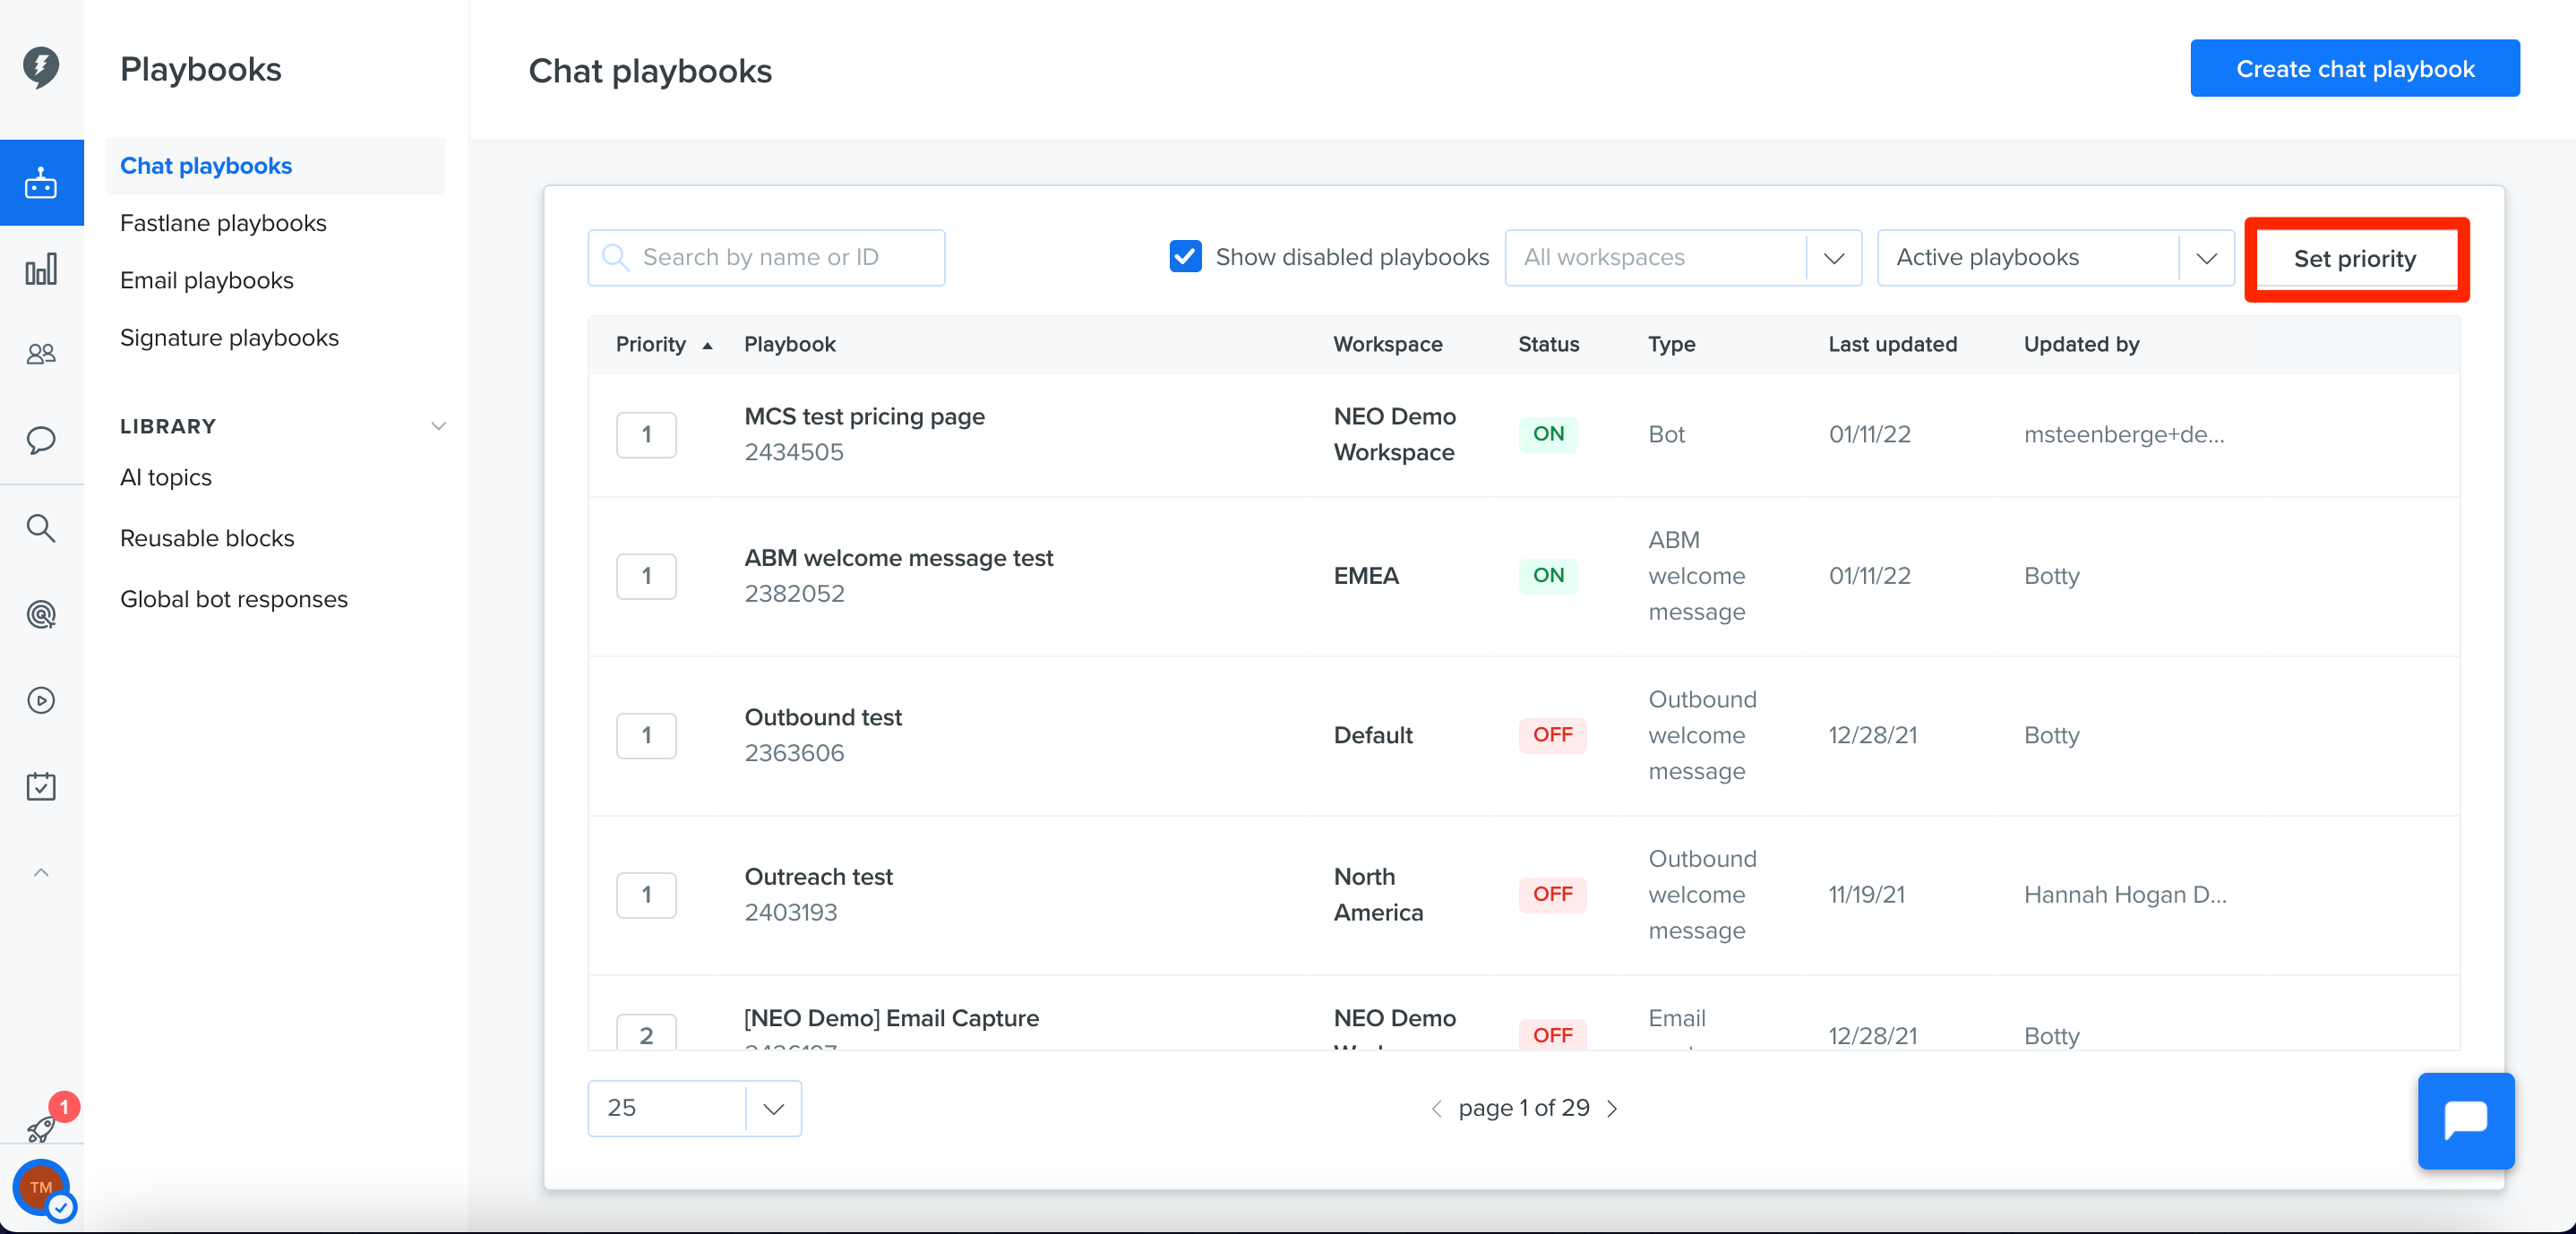Sort by Priority arrow indicator

[x=707, y=345]
